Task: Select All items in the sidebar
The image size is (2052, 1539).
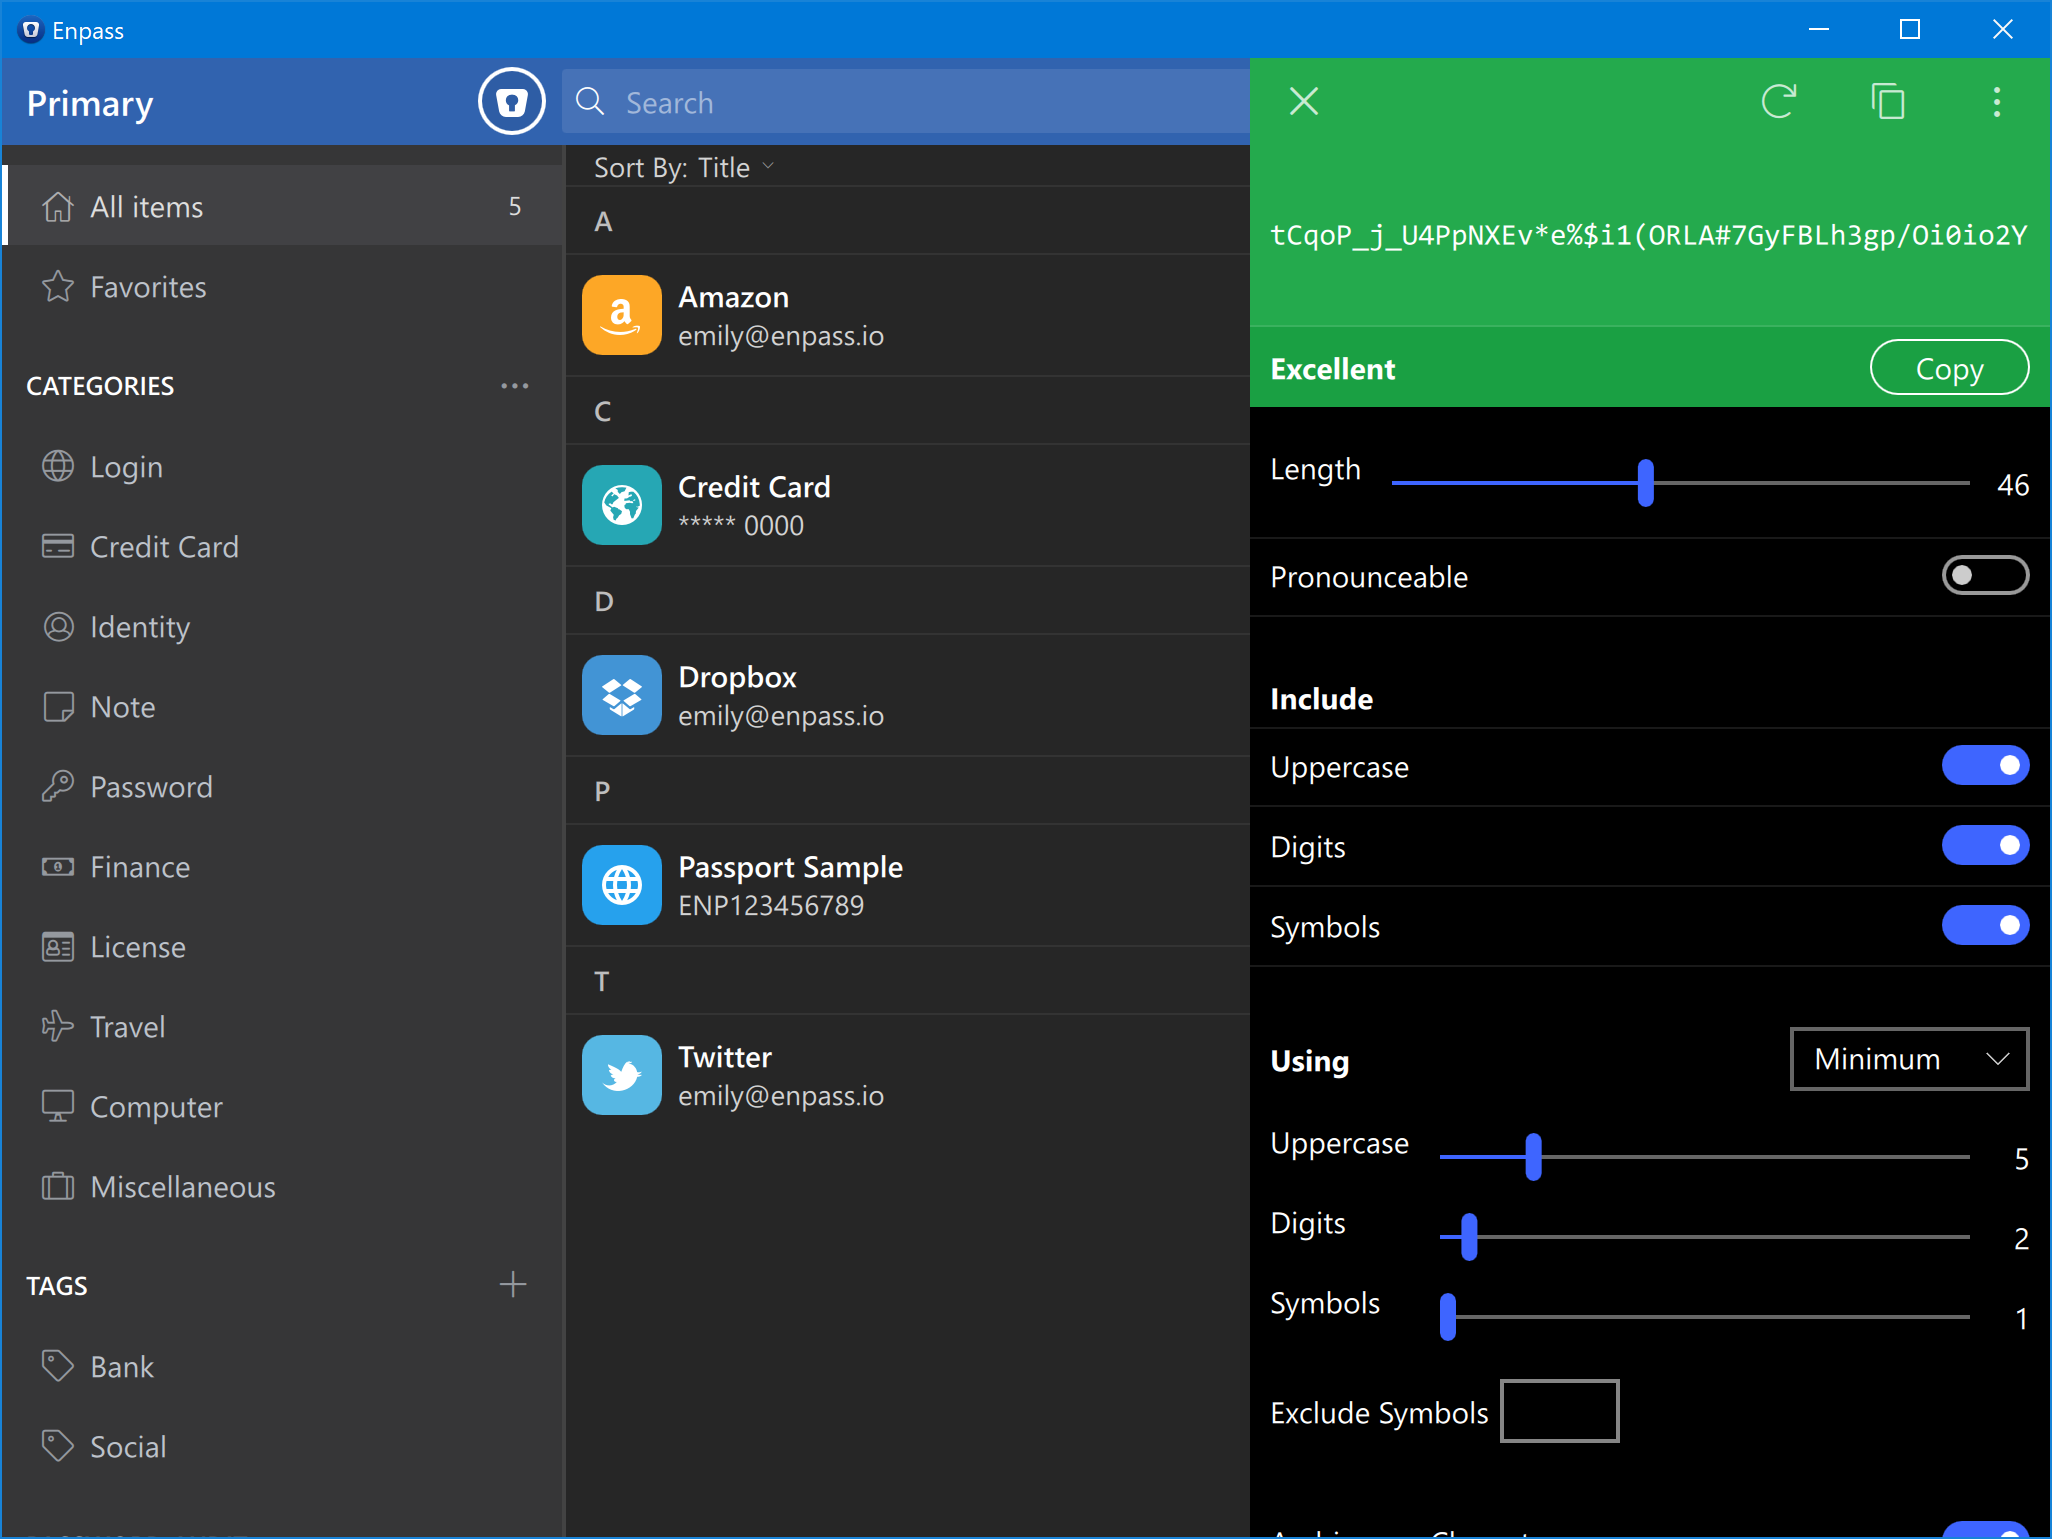Action: 283,206
